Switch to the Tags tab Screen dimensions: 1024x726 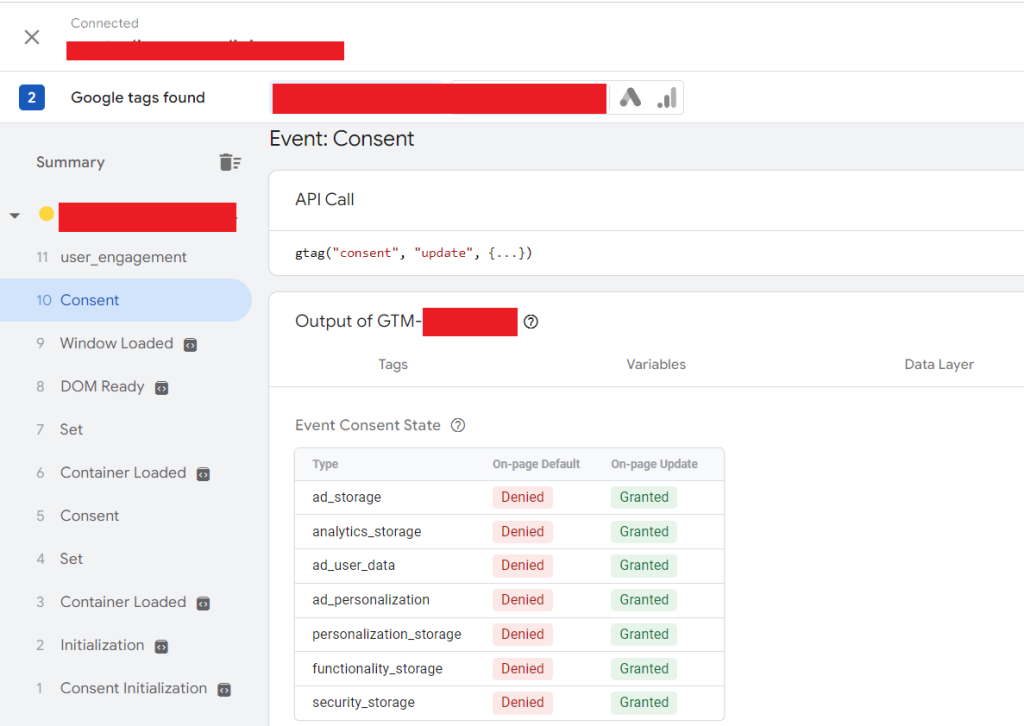click(x=393, y=364)
